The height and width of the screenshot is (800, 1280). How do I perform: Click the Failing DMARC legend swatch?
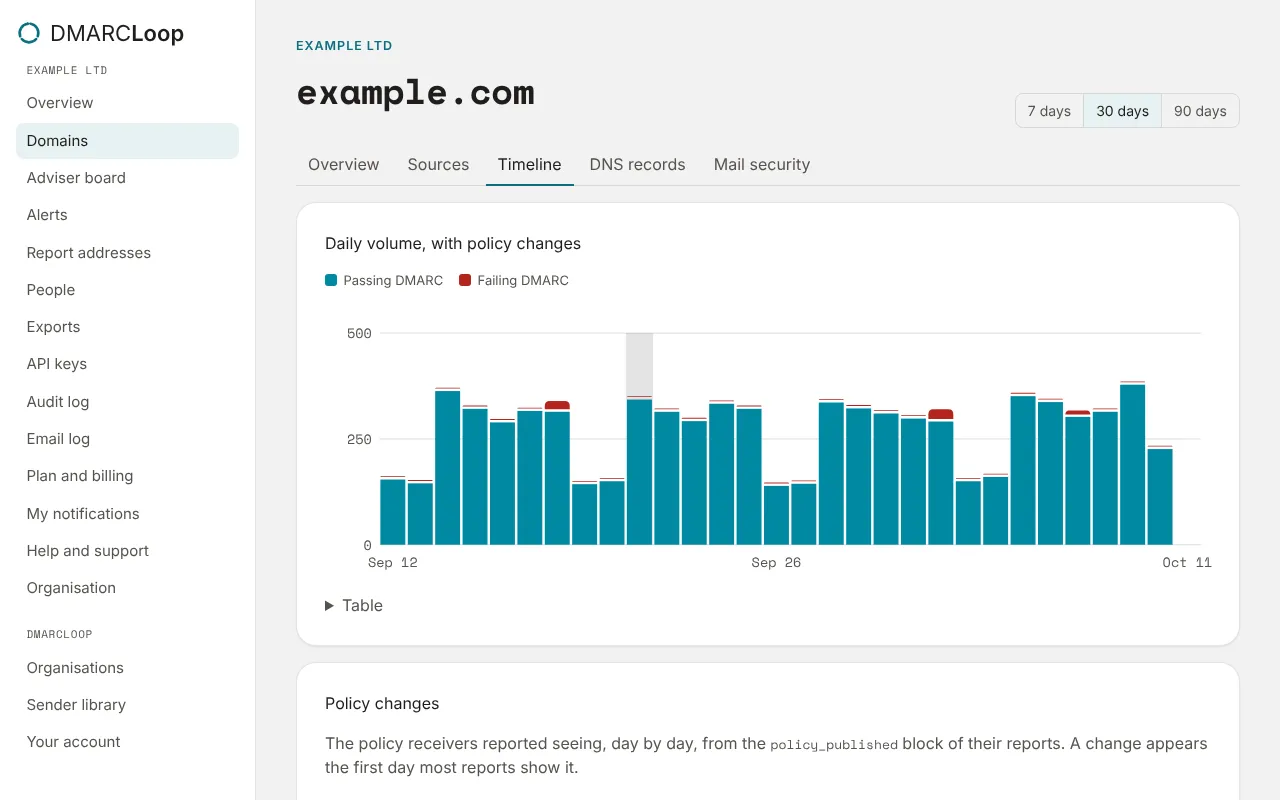[465, 281]
